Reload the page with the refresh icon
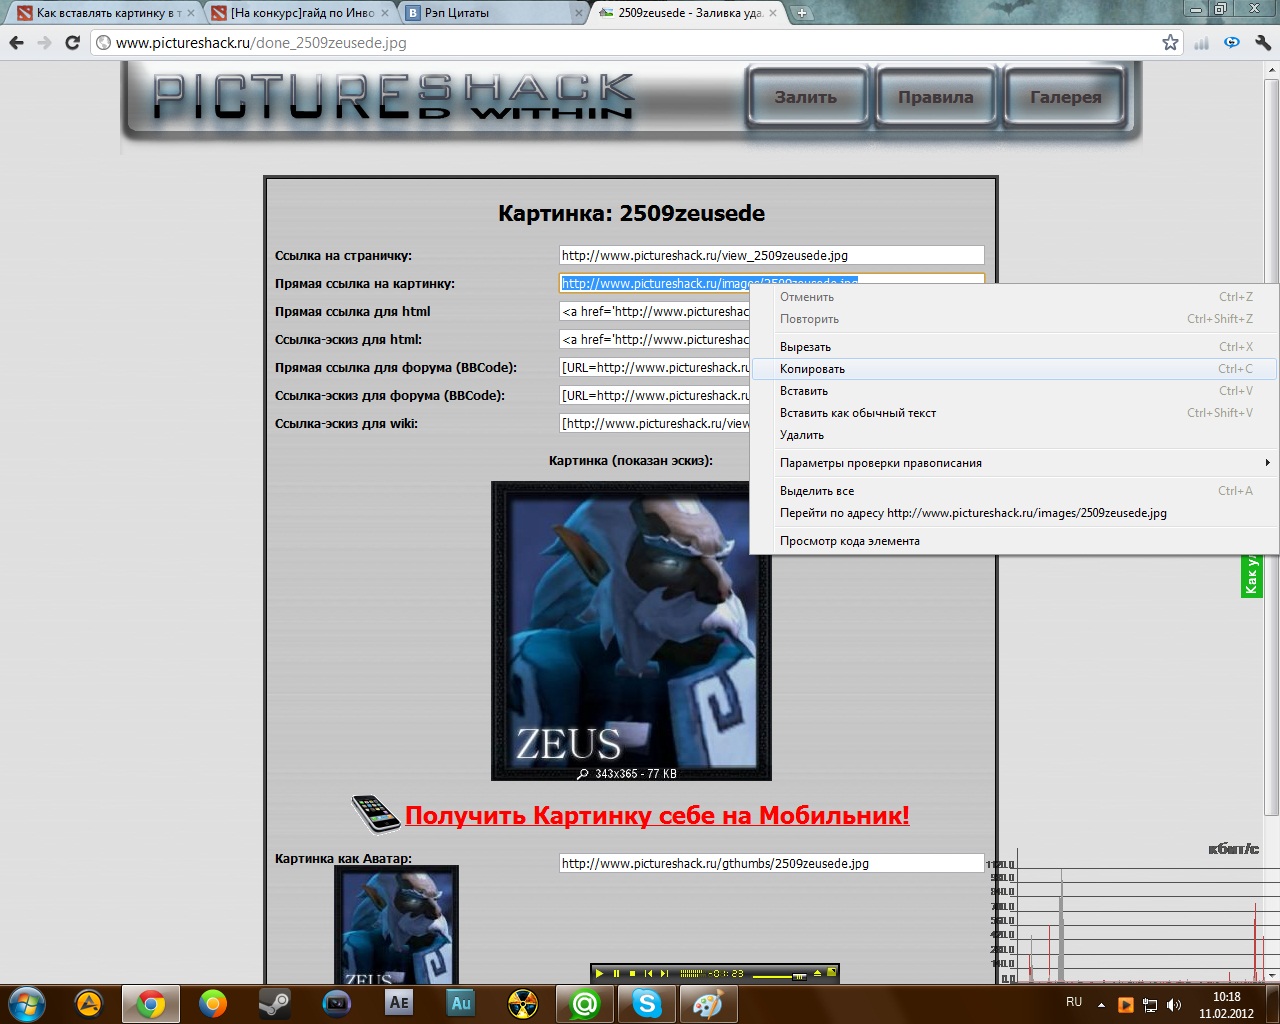Viewport: 1280px width, 1024px height. click(72, 43)
